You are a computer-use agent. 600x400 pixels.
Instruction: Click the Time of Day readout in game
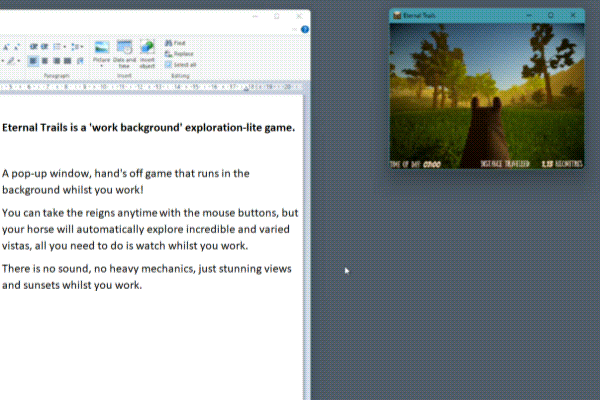pos(416,164)
